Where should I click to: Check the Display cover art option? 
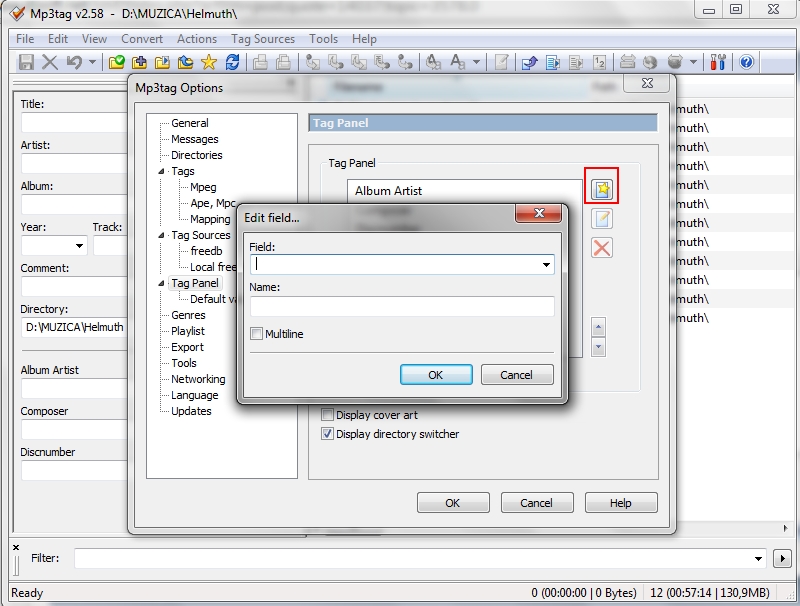(327, 415)
